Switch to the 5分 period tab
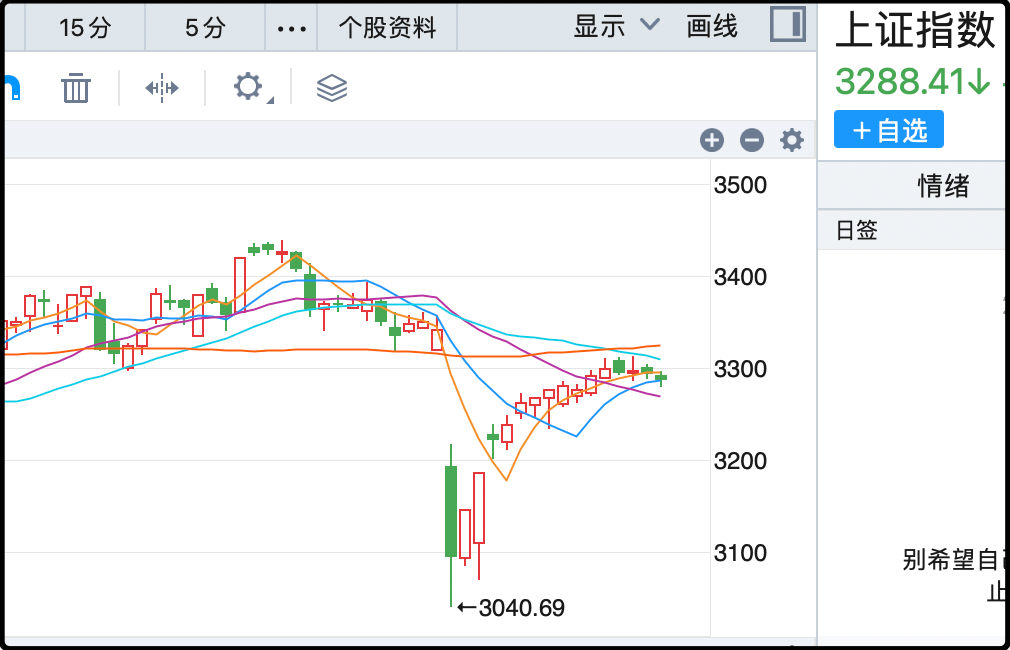1010x650 pixels. [x=205, y=28]
